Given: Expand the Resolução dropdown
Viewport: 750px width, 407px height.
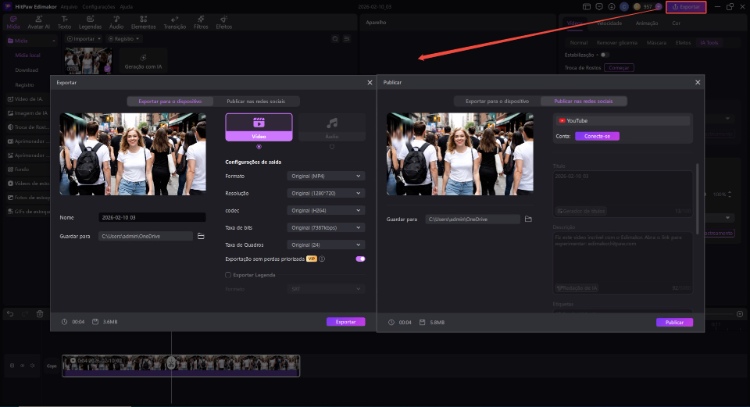Looking at the screenshot, I should click(326, 193).
